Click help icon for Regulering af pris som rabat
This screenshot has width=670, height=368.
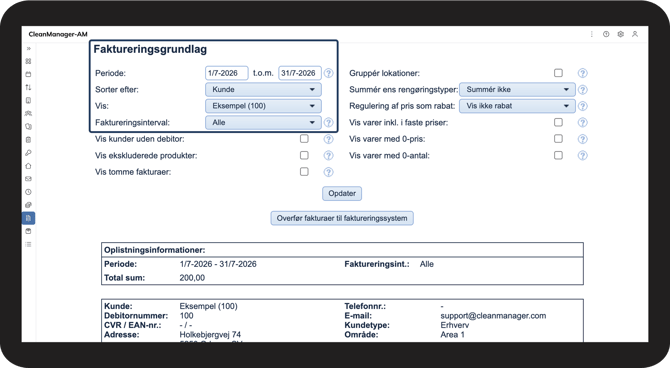pyautogui.click(x=582, y=106)
